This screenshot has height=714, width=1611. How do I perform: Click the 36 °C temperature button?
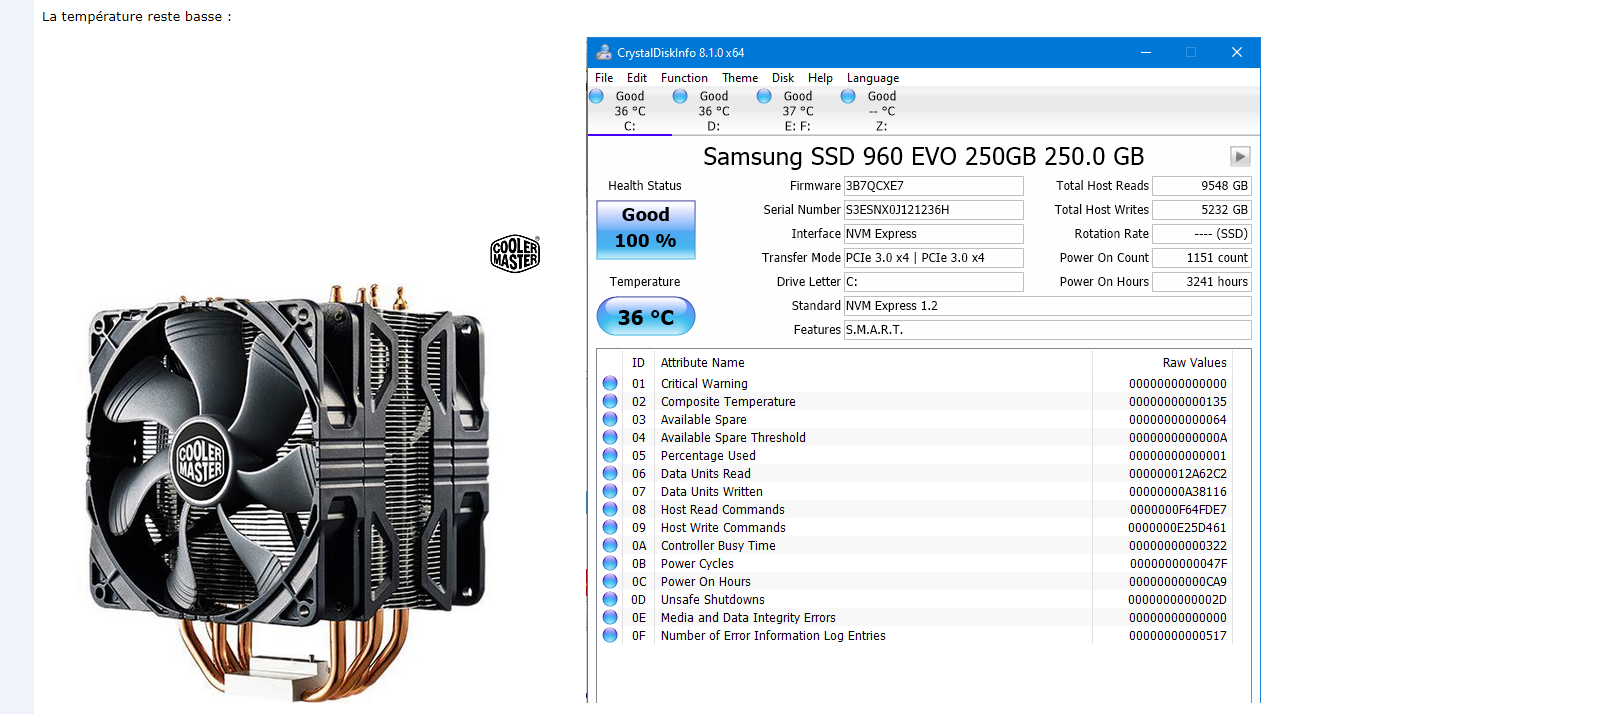click(x=645, y=317)
